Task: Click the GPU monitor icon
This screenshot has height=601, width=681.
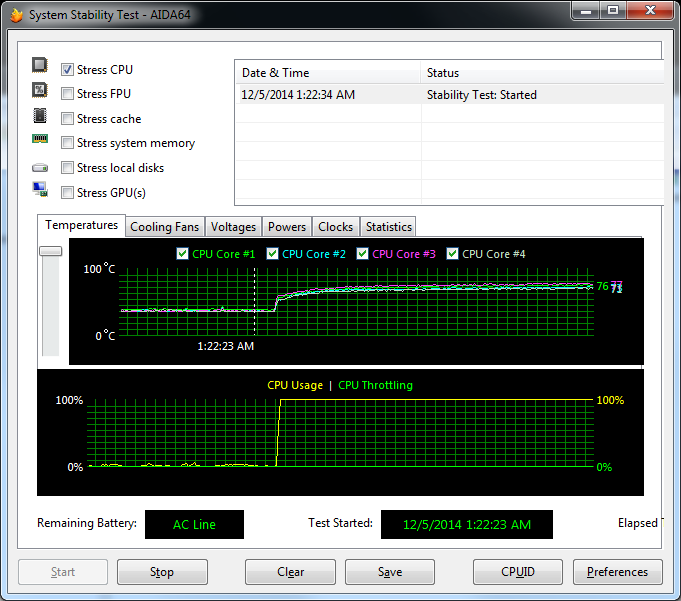Action: 40,189
